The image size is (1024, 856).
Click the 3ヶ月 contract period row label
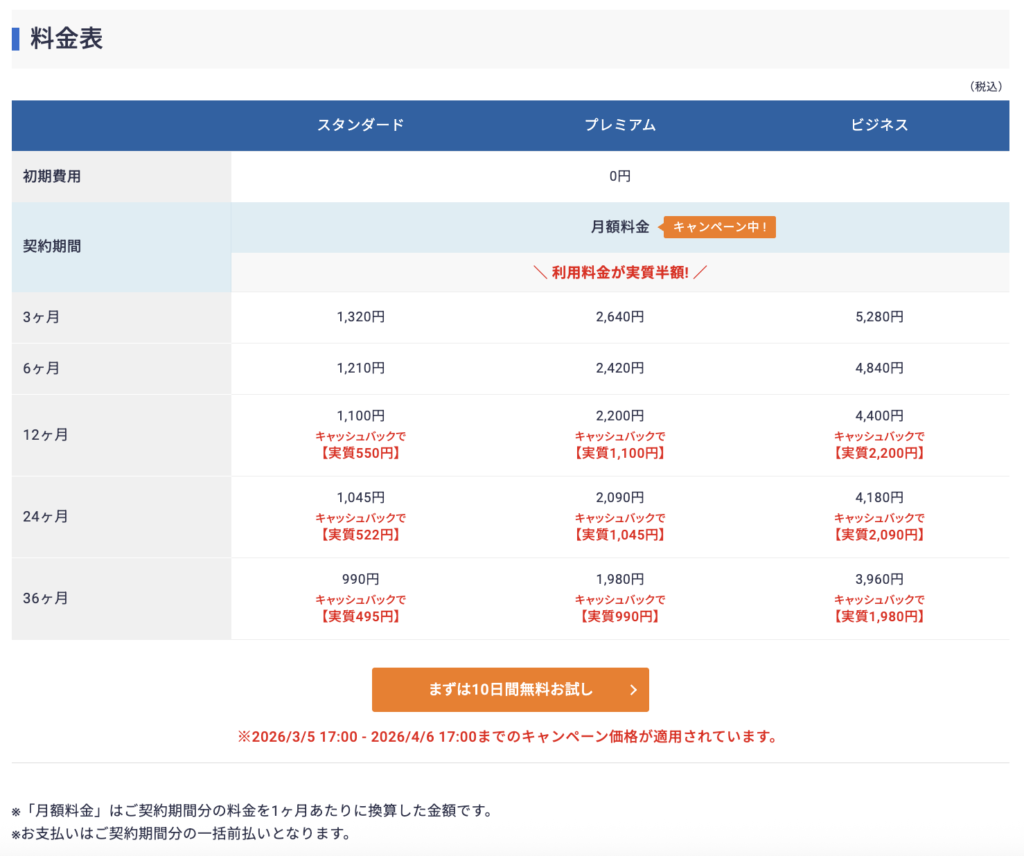[x=41, y=317]
